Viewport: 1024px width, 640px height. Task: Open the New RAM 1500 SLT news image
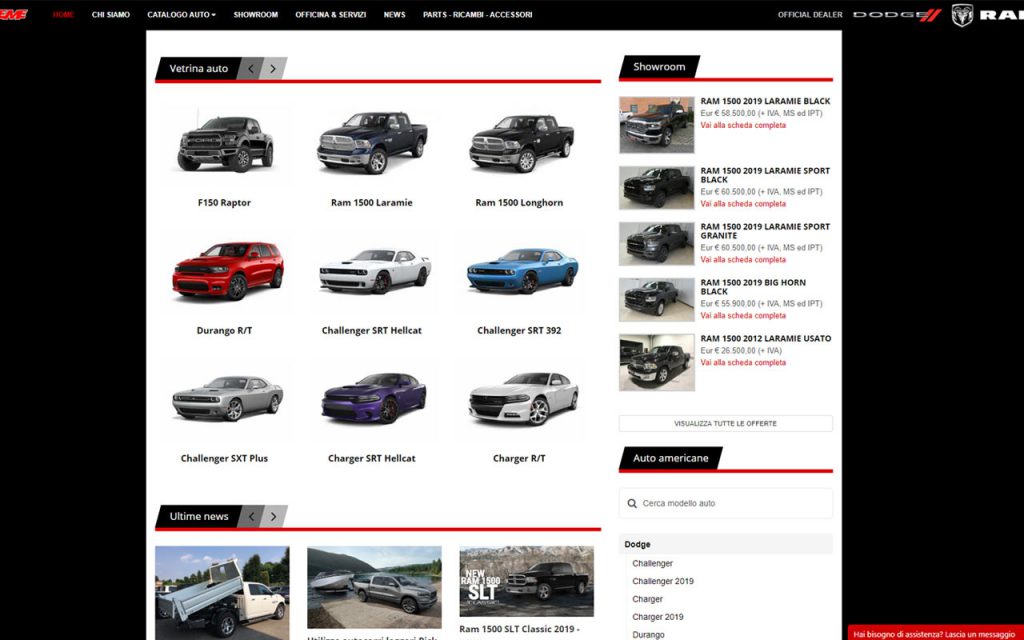click(x=526, y=582)
